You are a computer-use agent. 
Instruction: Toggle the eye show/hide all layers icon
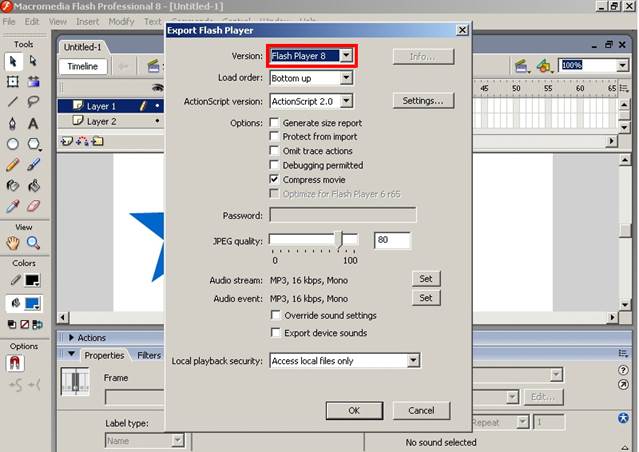click(158, 88)
